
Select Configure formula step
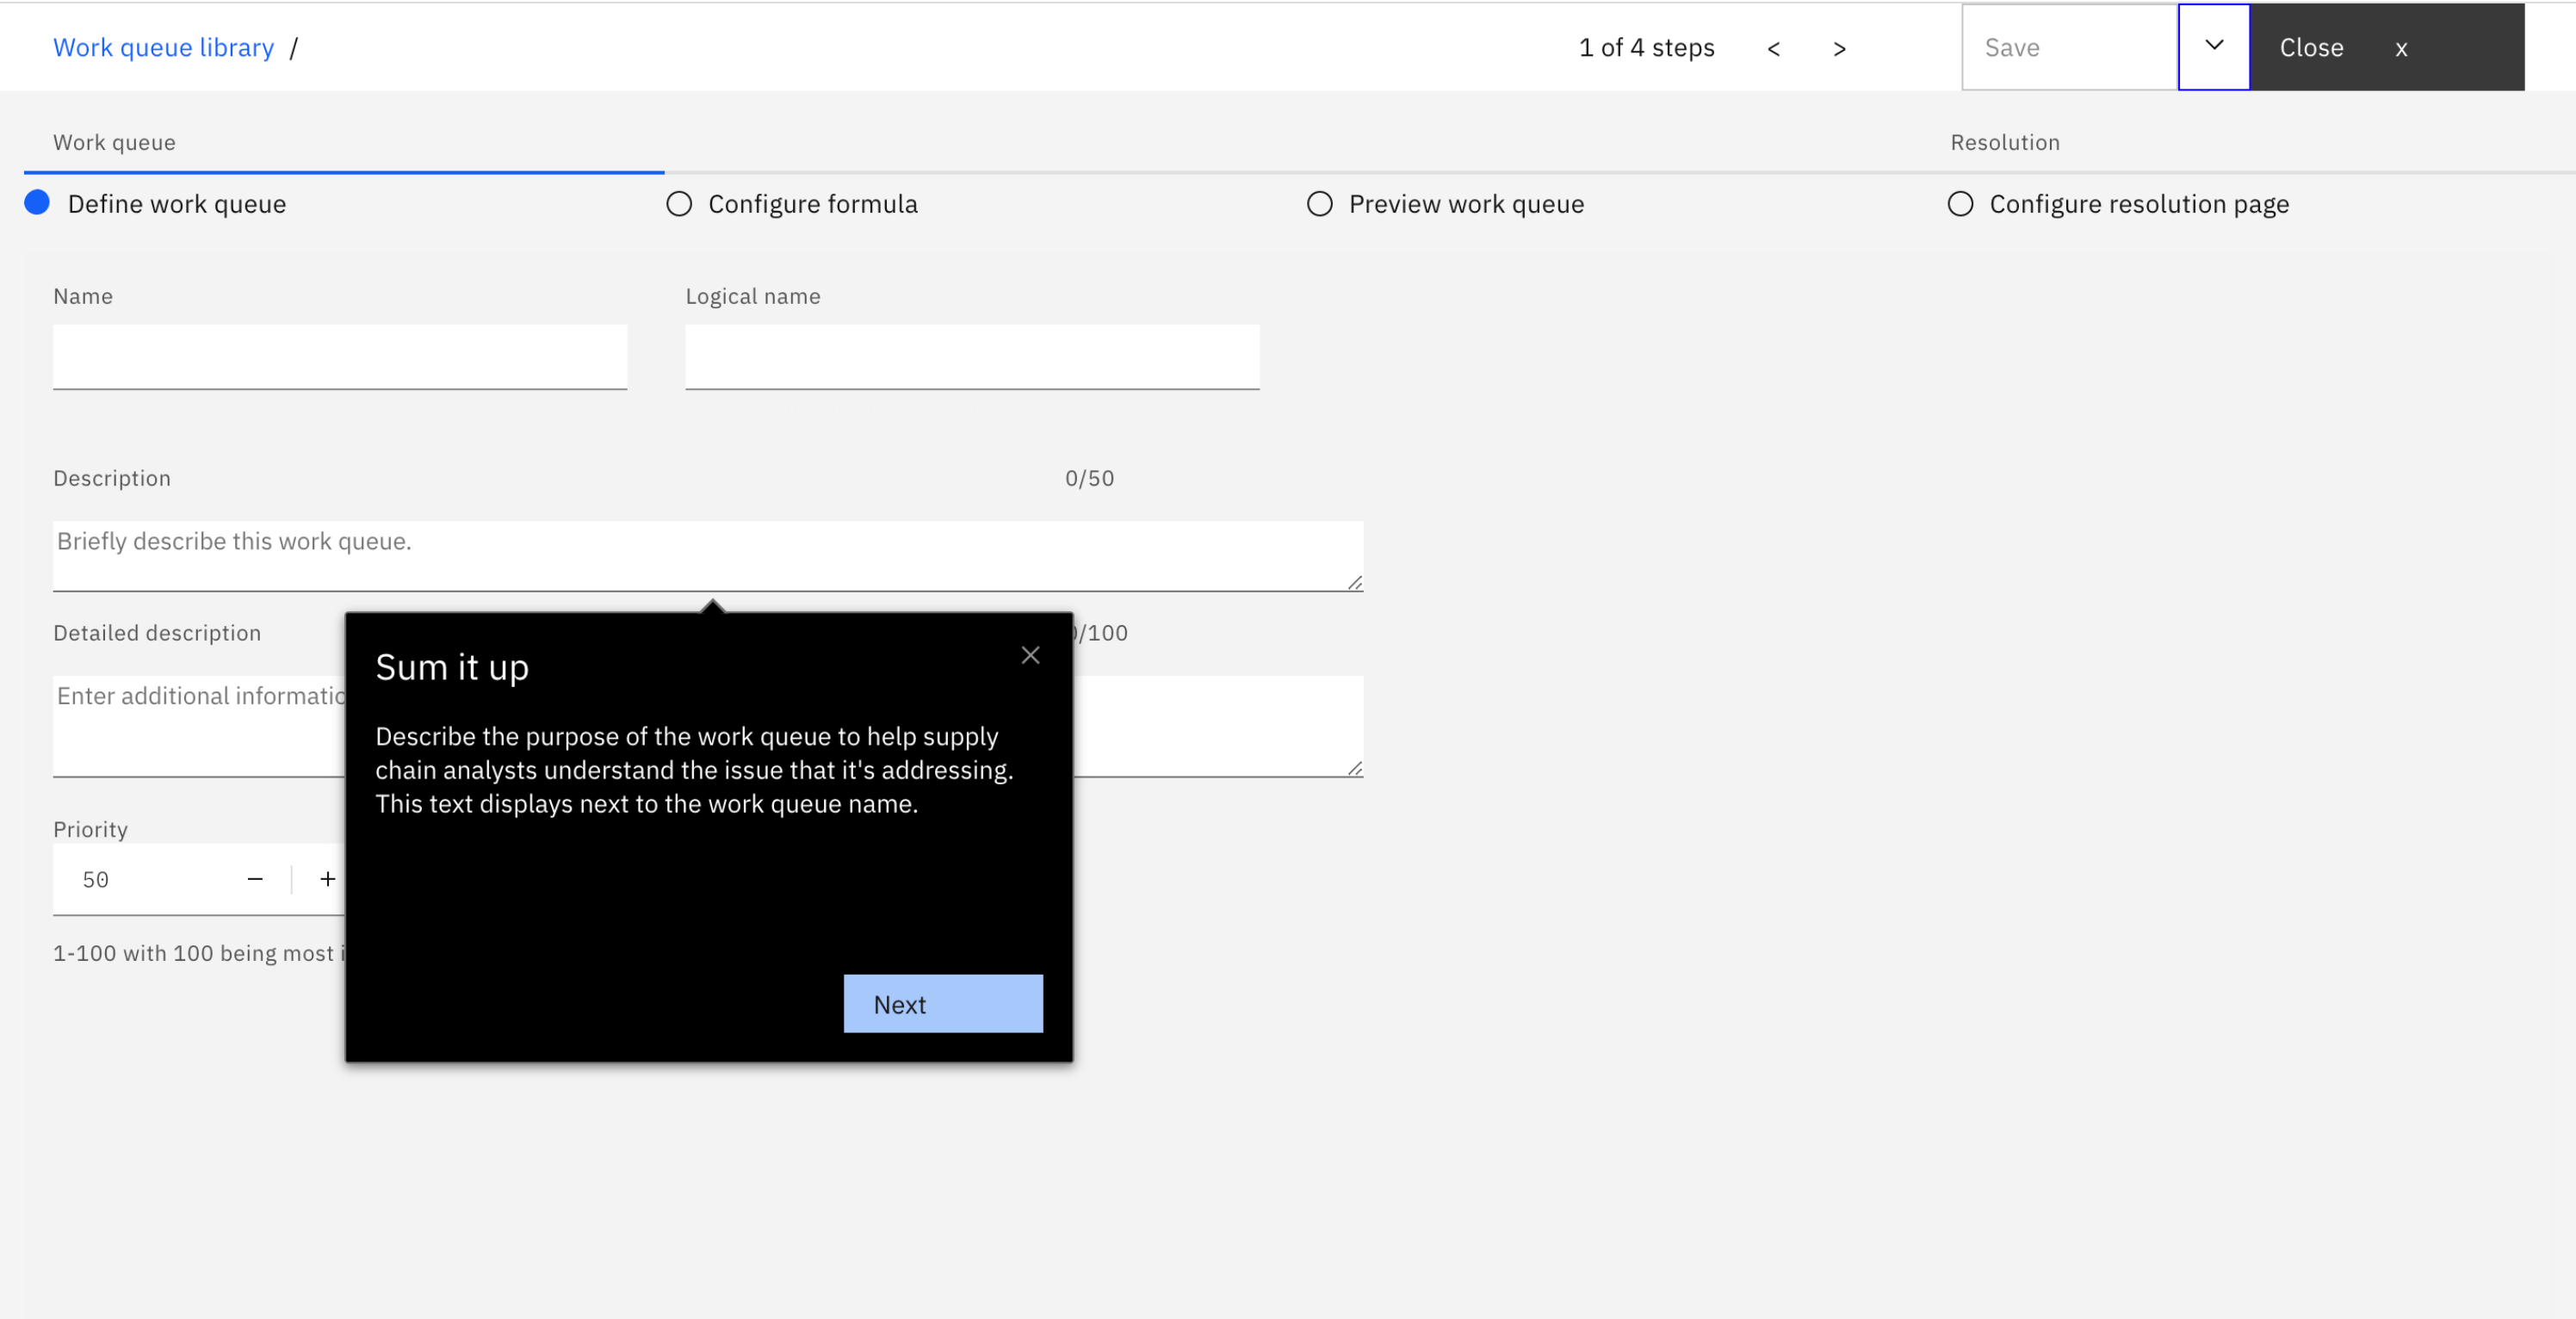[812, 204]
